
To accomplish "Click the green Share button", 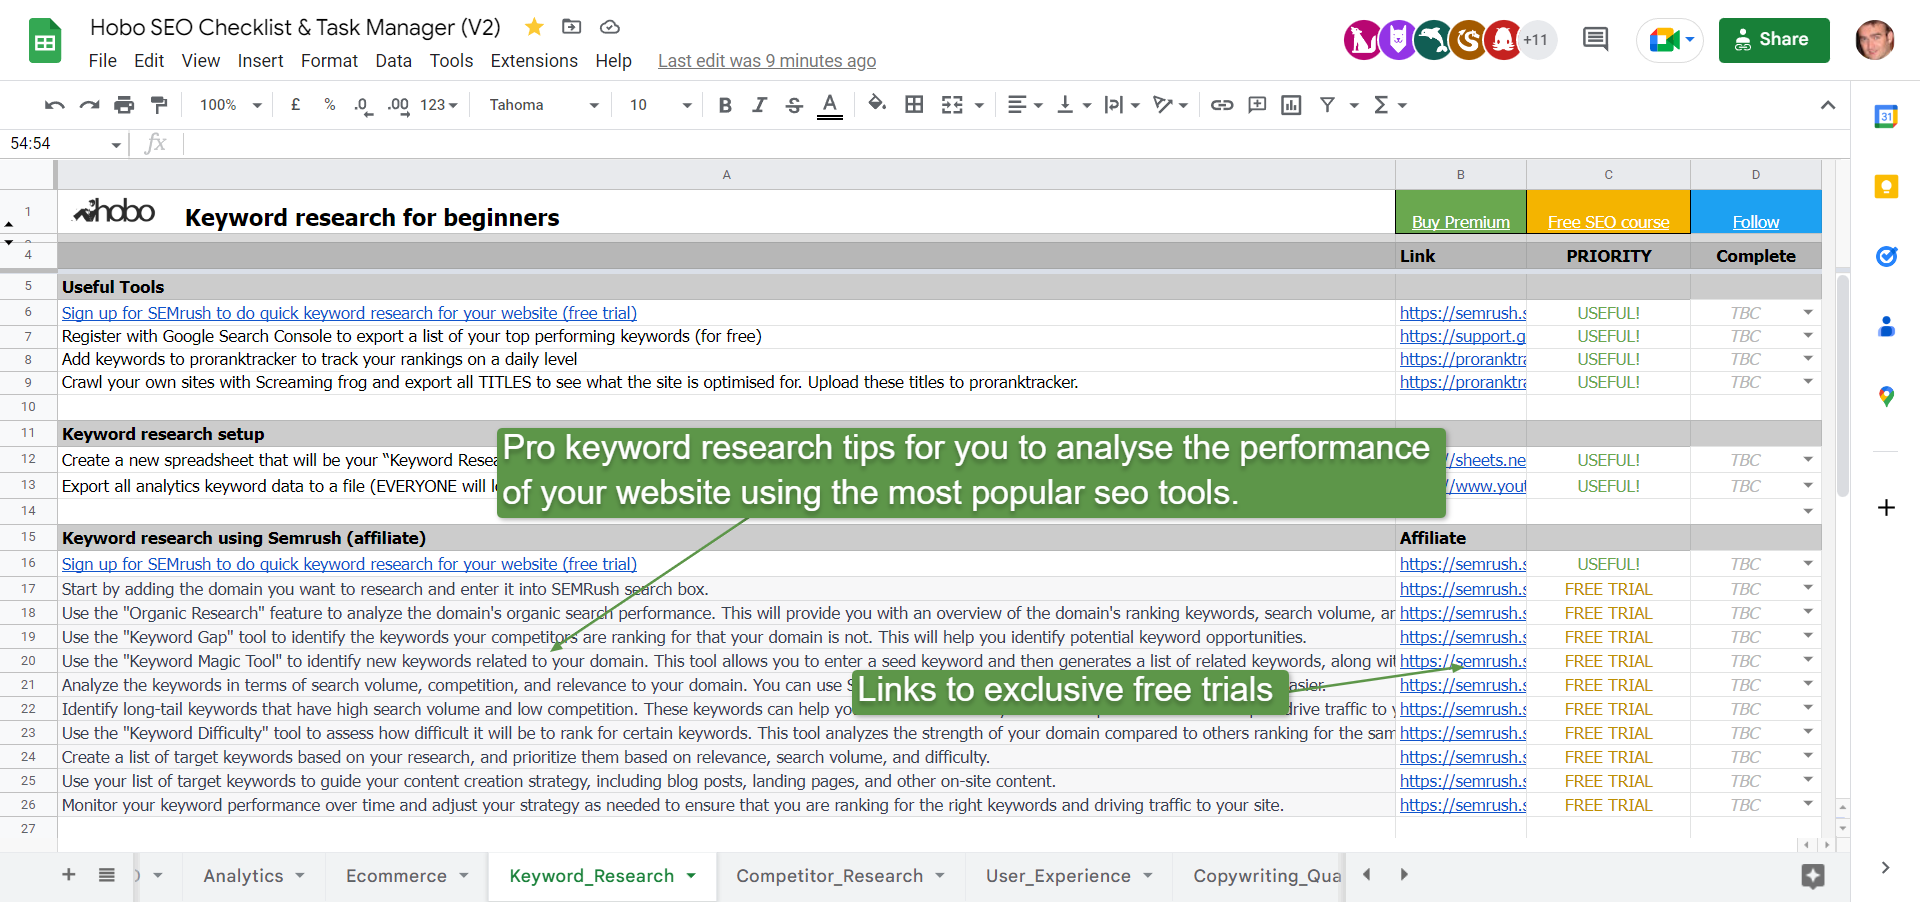I will point(1774,40).
